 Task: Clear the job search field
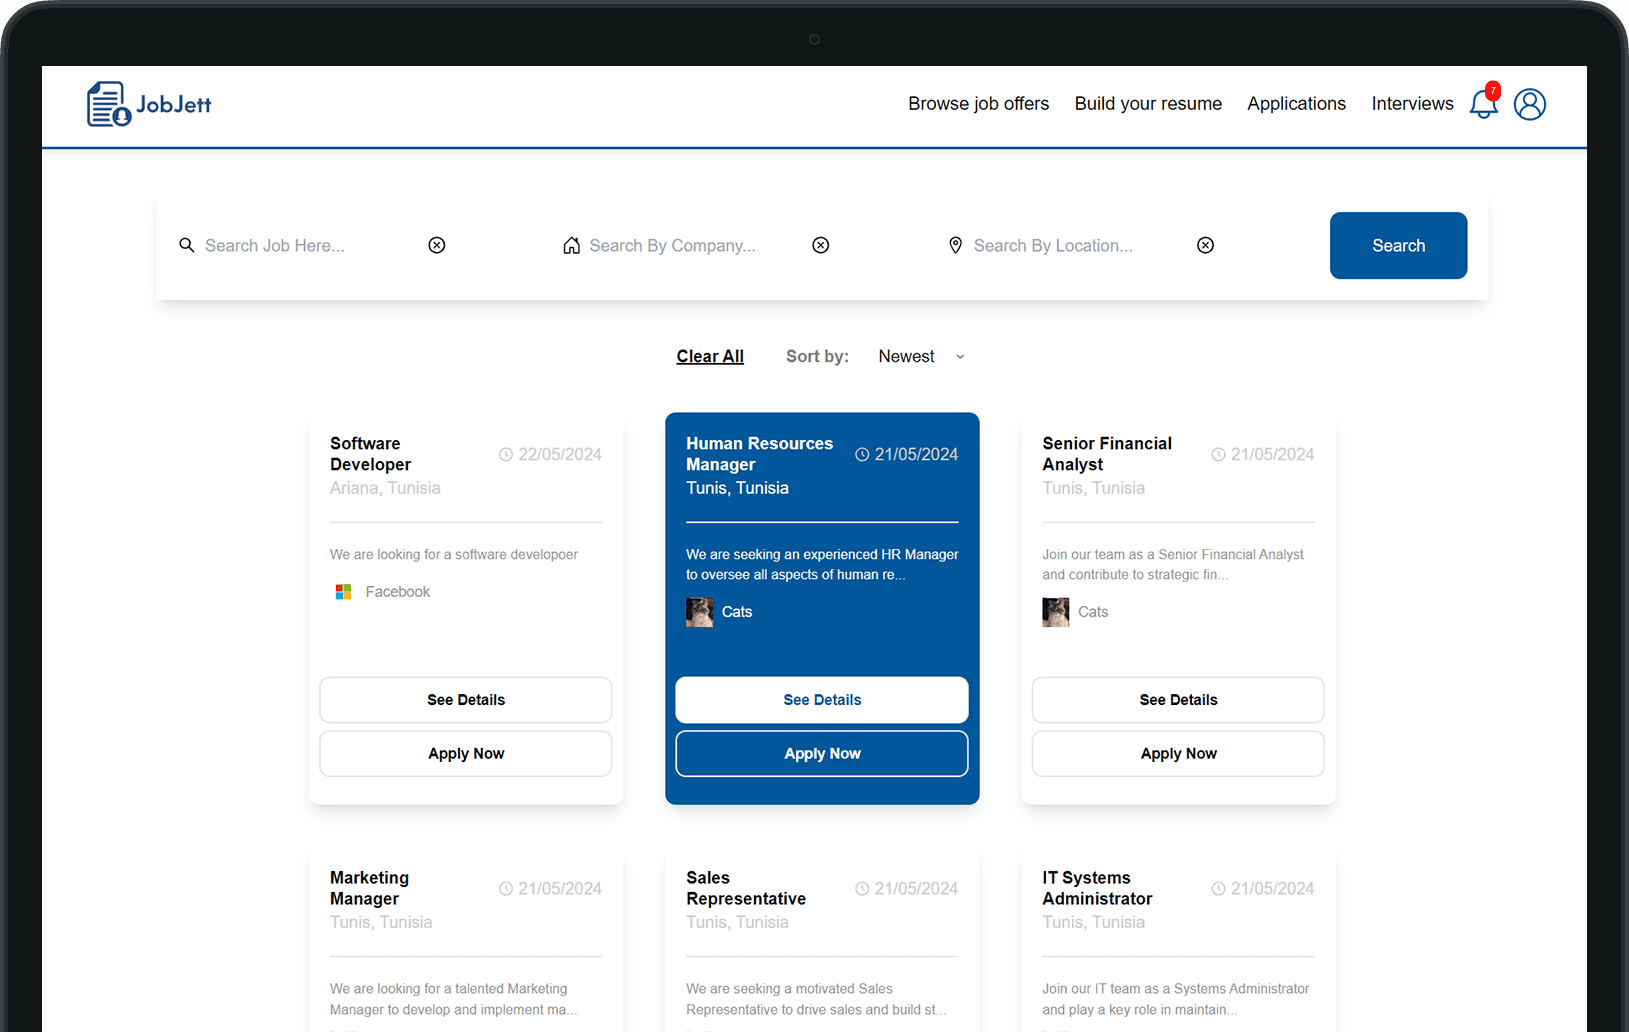437,246
